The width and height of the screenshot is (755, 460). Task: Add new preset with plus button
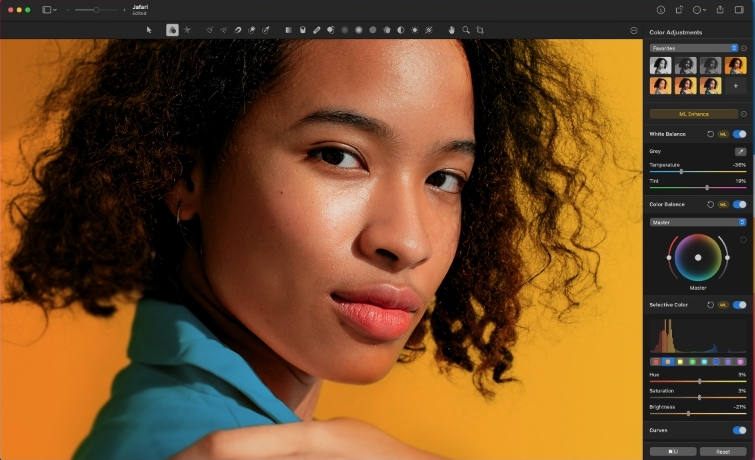click(736, 86)
